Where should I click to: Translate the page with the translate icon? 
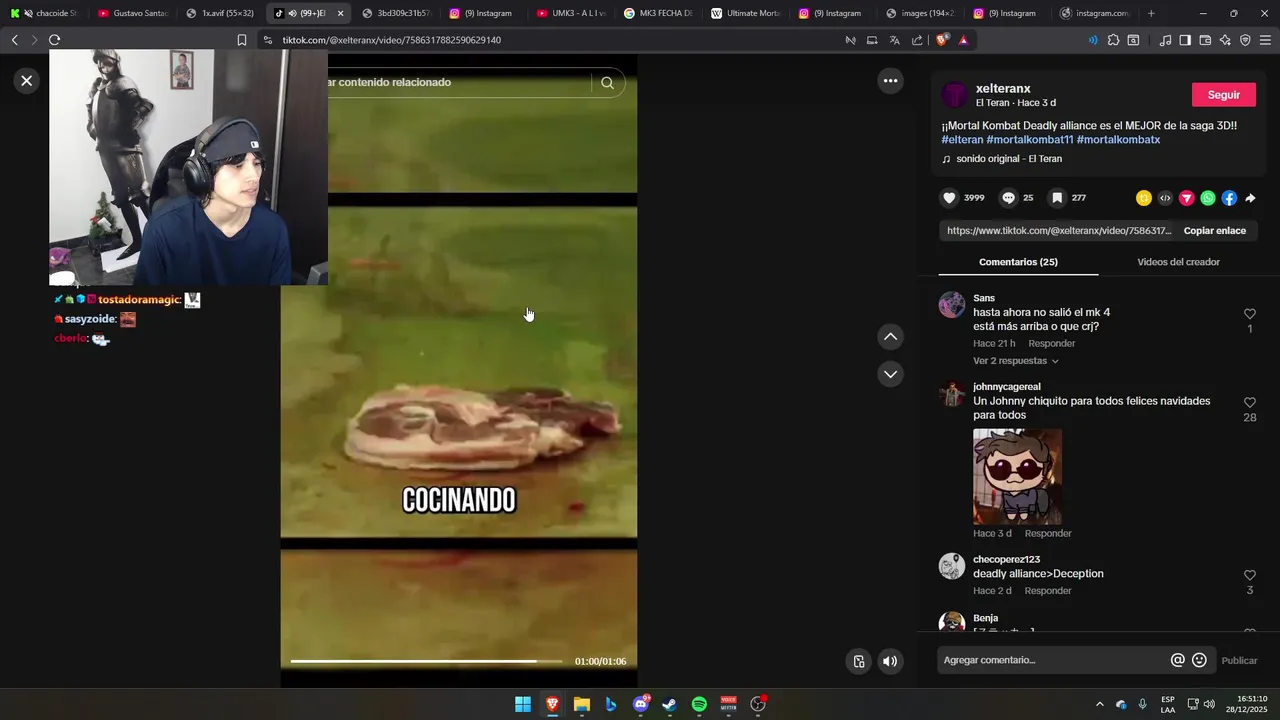tap(894, 40)
